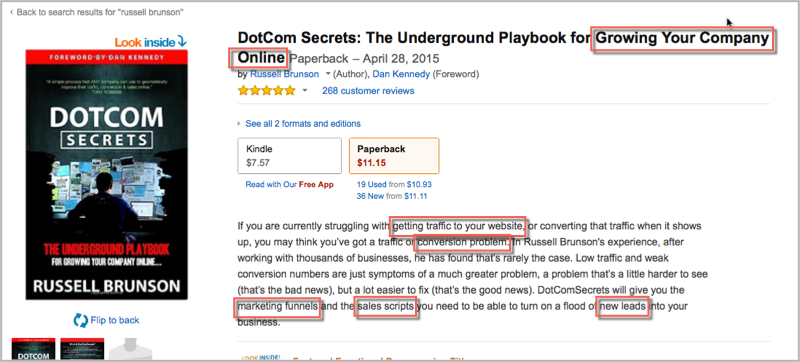
Task: Click the Look inside arrow icon
Action: point(182,42)
